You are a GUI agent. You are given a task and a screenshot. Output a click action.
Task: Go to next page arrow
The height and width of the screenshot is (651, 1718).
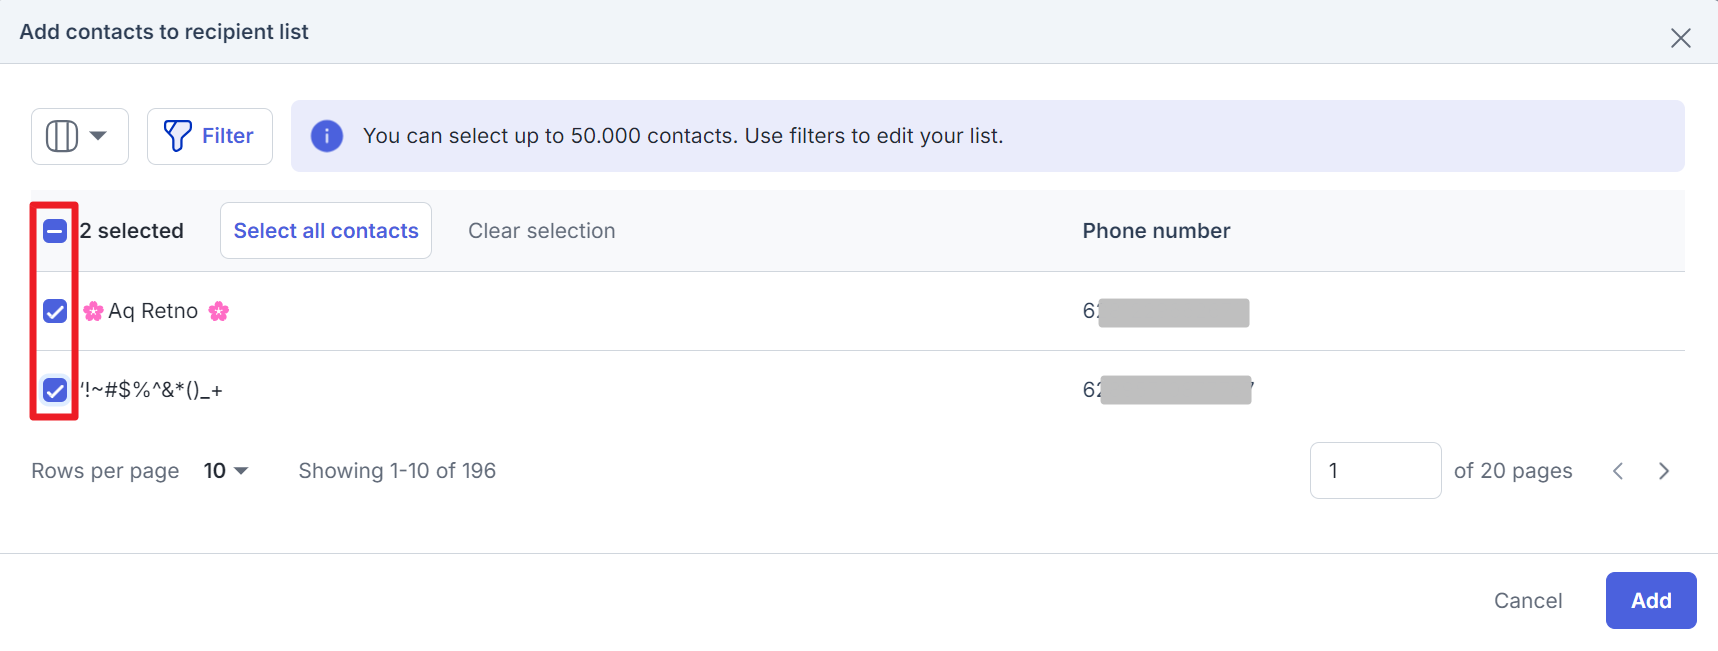tap(1664, 471)
